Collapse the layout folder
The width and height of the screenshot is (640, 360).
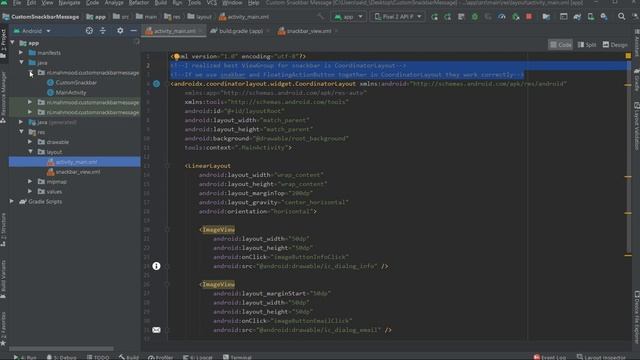(30, 151)
